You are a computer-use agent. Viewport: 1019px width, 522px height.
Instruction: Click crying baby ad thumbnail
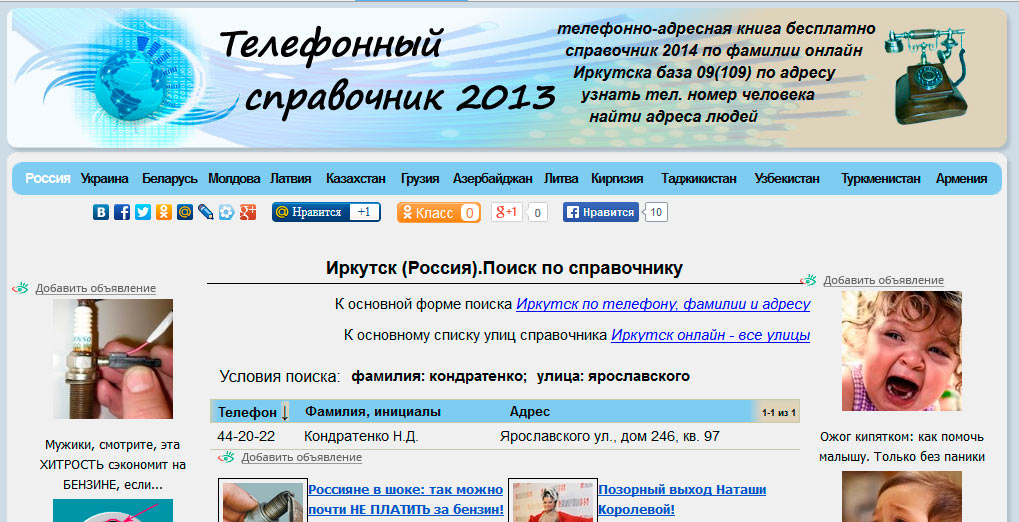click(888, 351)
